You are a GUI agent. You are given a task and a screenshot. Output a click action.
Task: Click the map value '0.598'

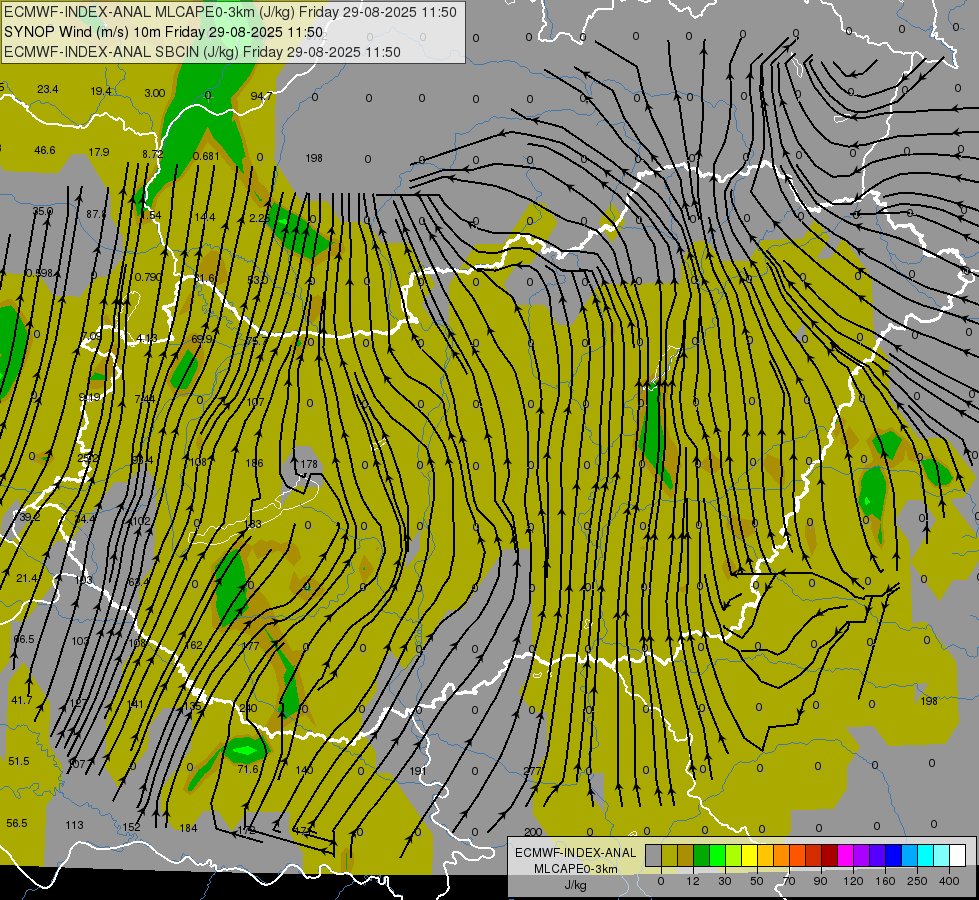39,273
